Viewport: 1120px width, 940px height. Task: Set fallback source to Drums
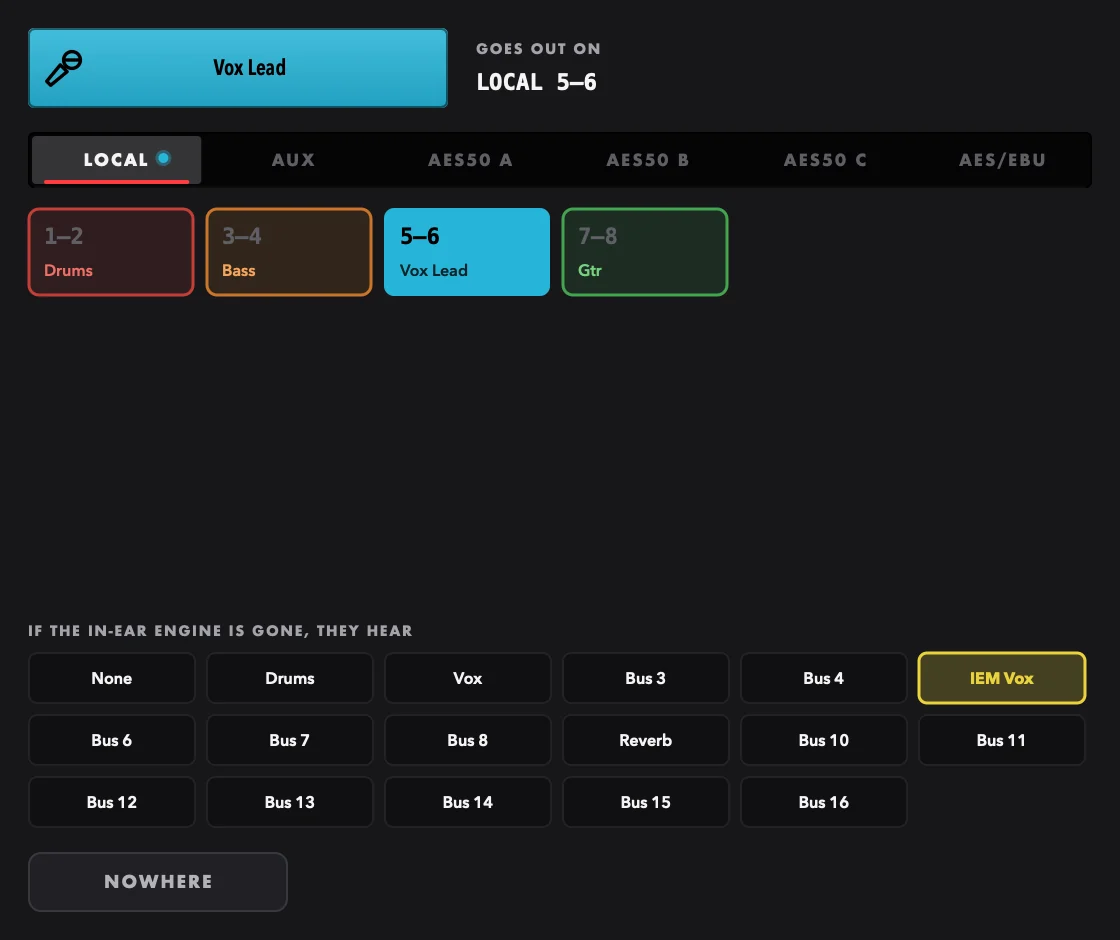(289, 678)
